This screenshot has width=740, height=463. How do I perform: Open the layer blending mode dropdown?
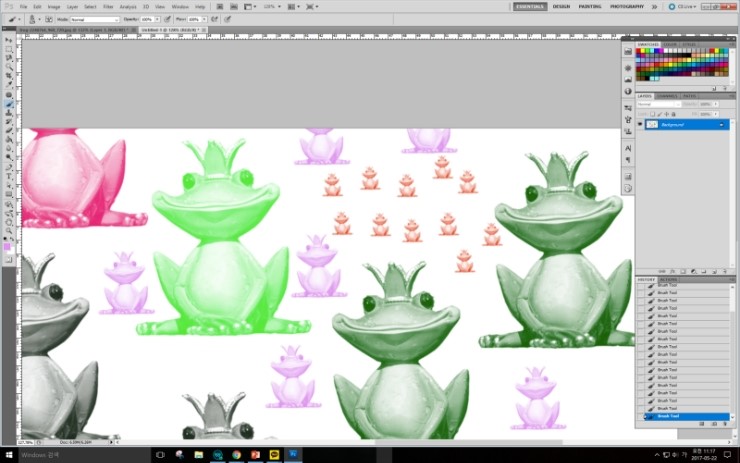click(658, 104)
